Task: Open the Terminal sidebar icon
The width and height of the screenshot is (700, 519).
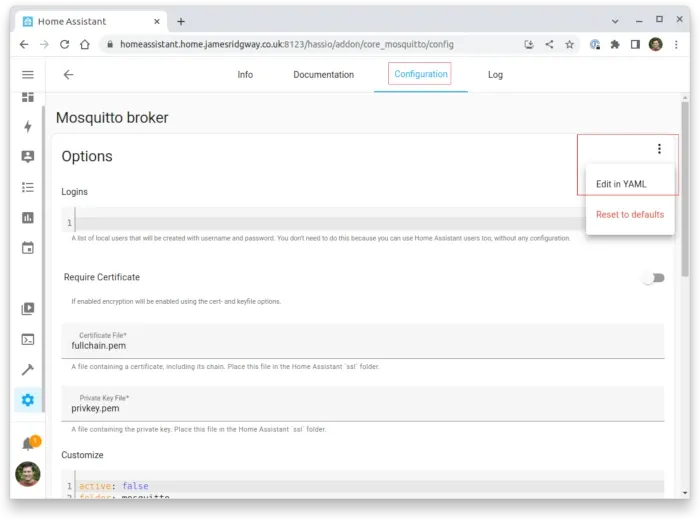Action: tap(28, 340)
